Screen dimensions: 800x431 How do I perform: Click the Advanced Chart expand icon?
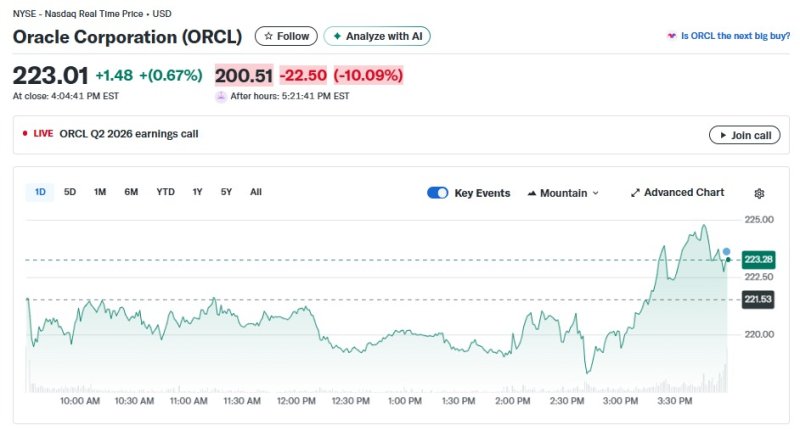(635, 193)
